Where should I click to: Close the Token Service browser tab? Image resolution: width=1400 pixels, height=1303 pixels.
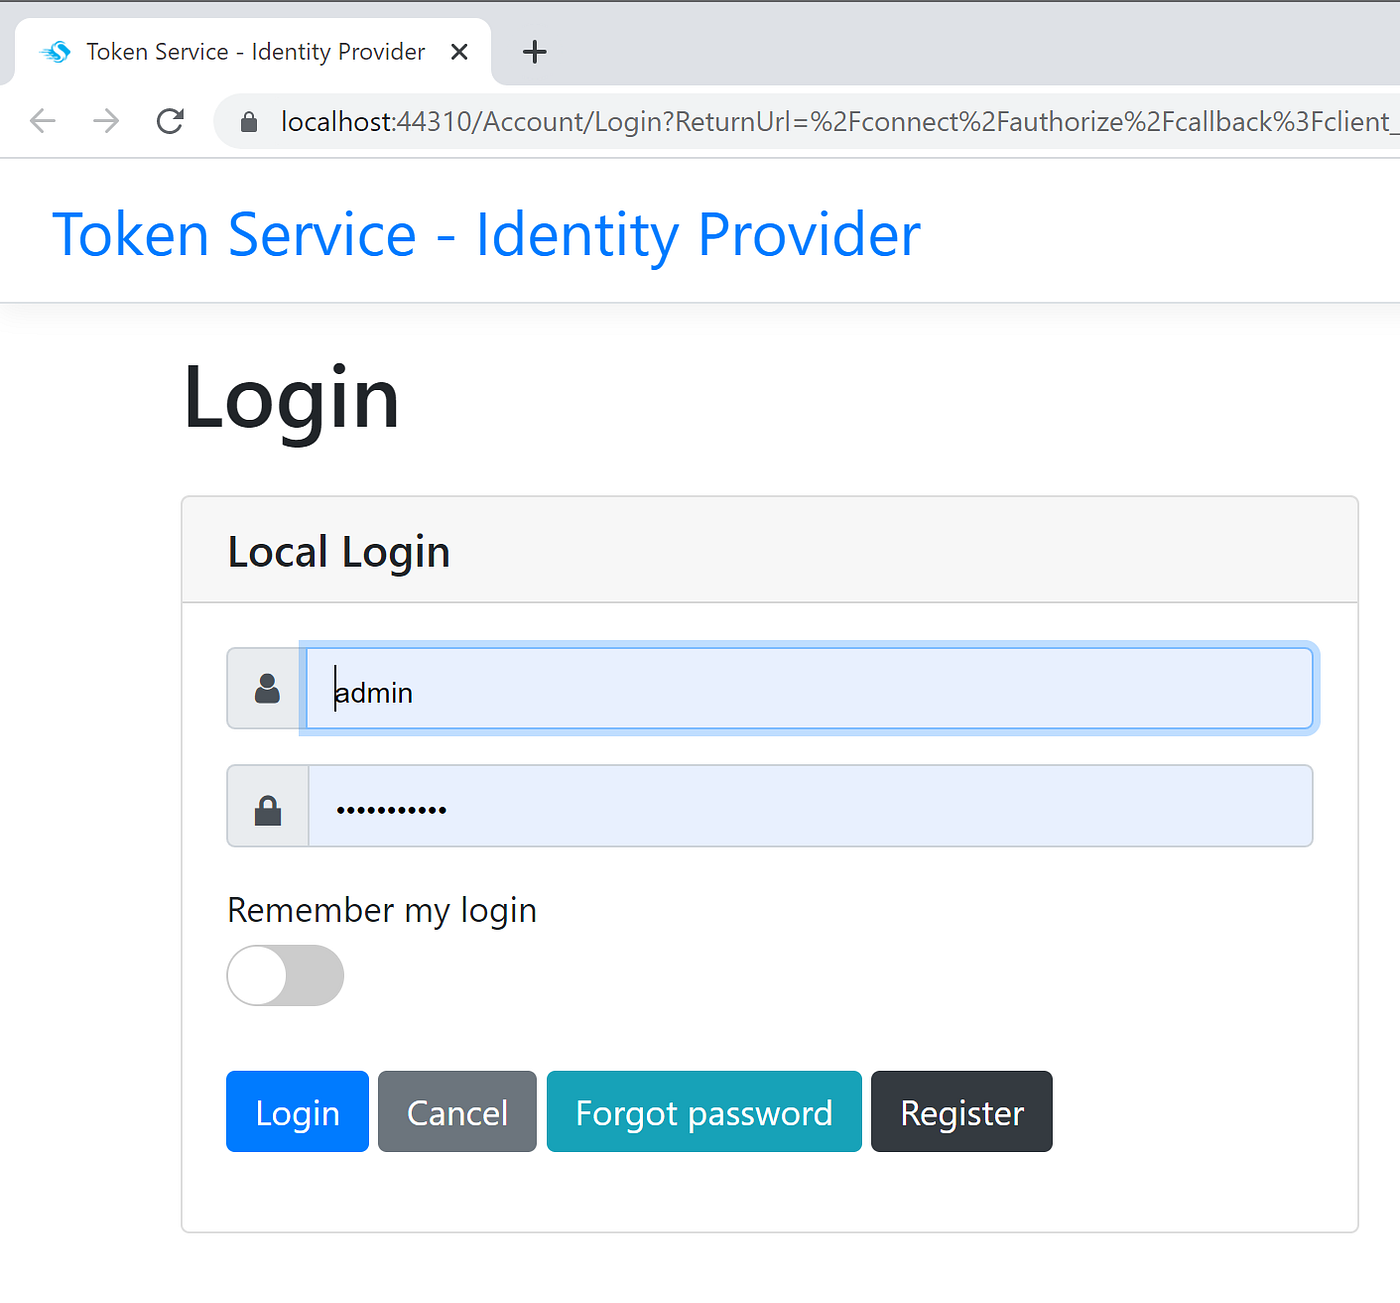pos(459,51)
